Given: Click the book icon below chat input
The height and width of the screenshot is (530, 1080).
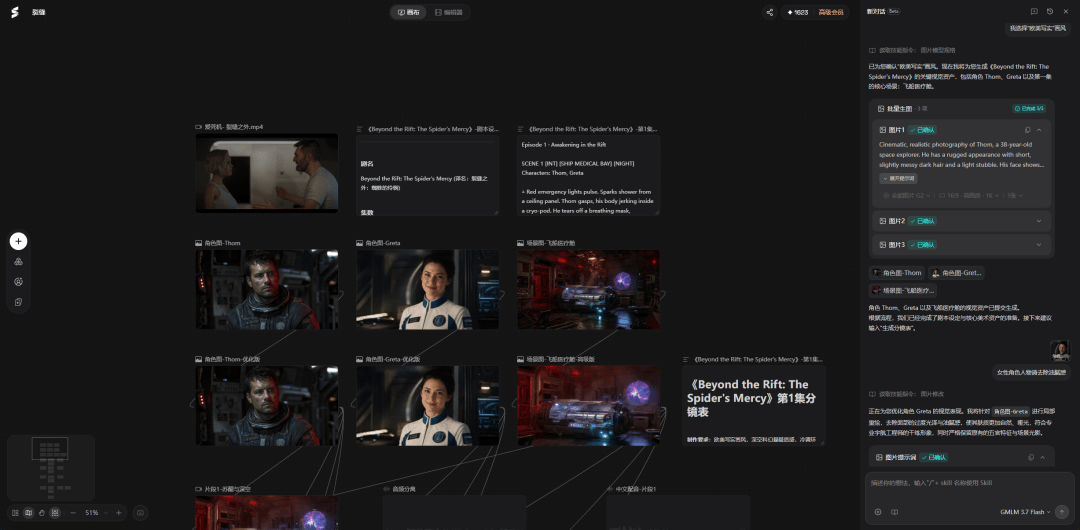Looking at the screenshot, I should [895, 512].
